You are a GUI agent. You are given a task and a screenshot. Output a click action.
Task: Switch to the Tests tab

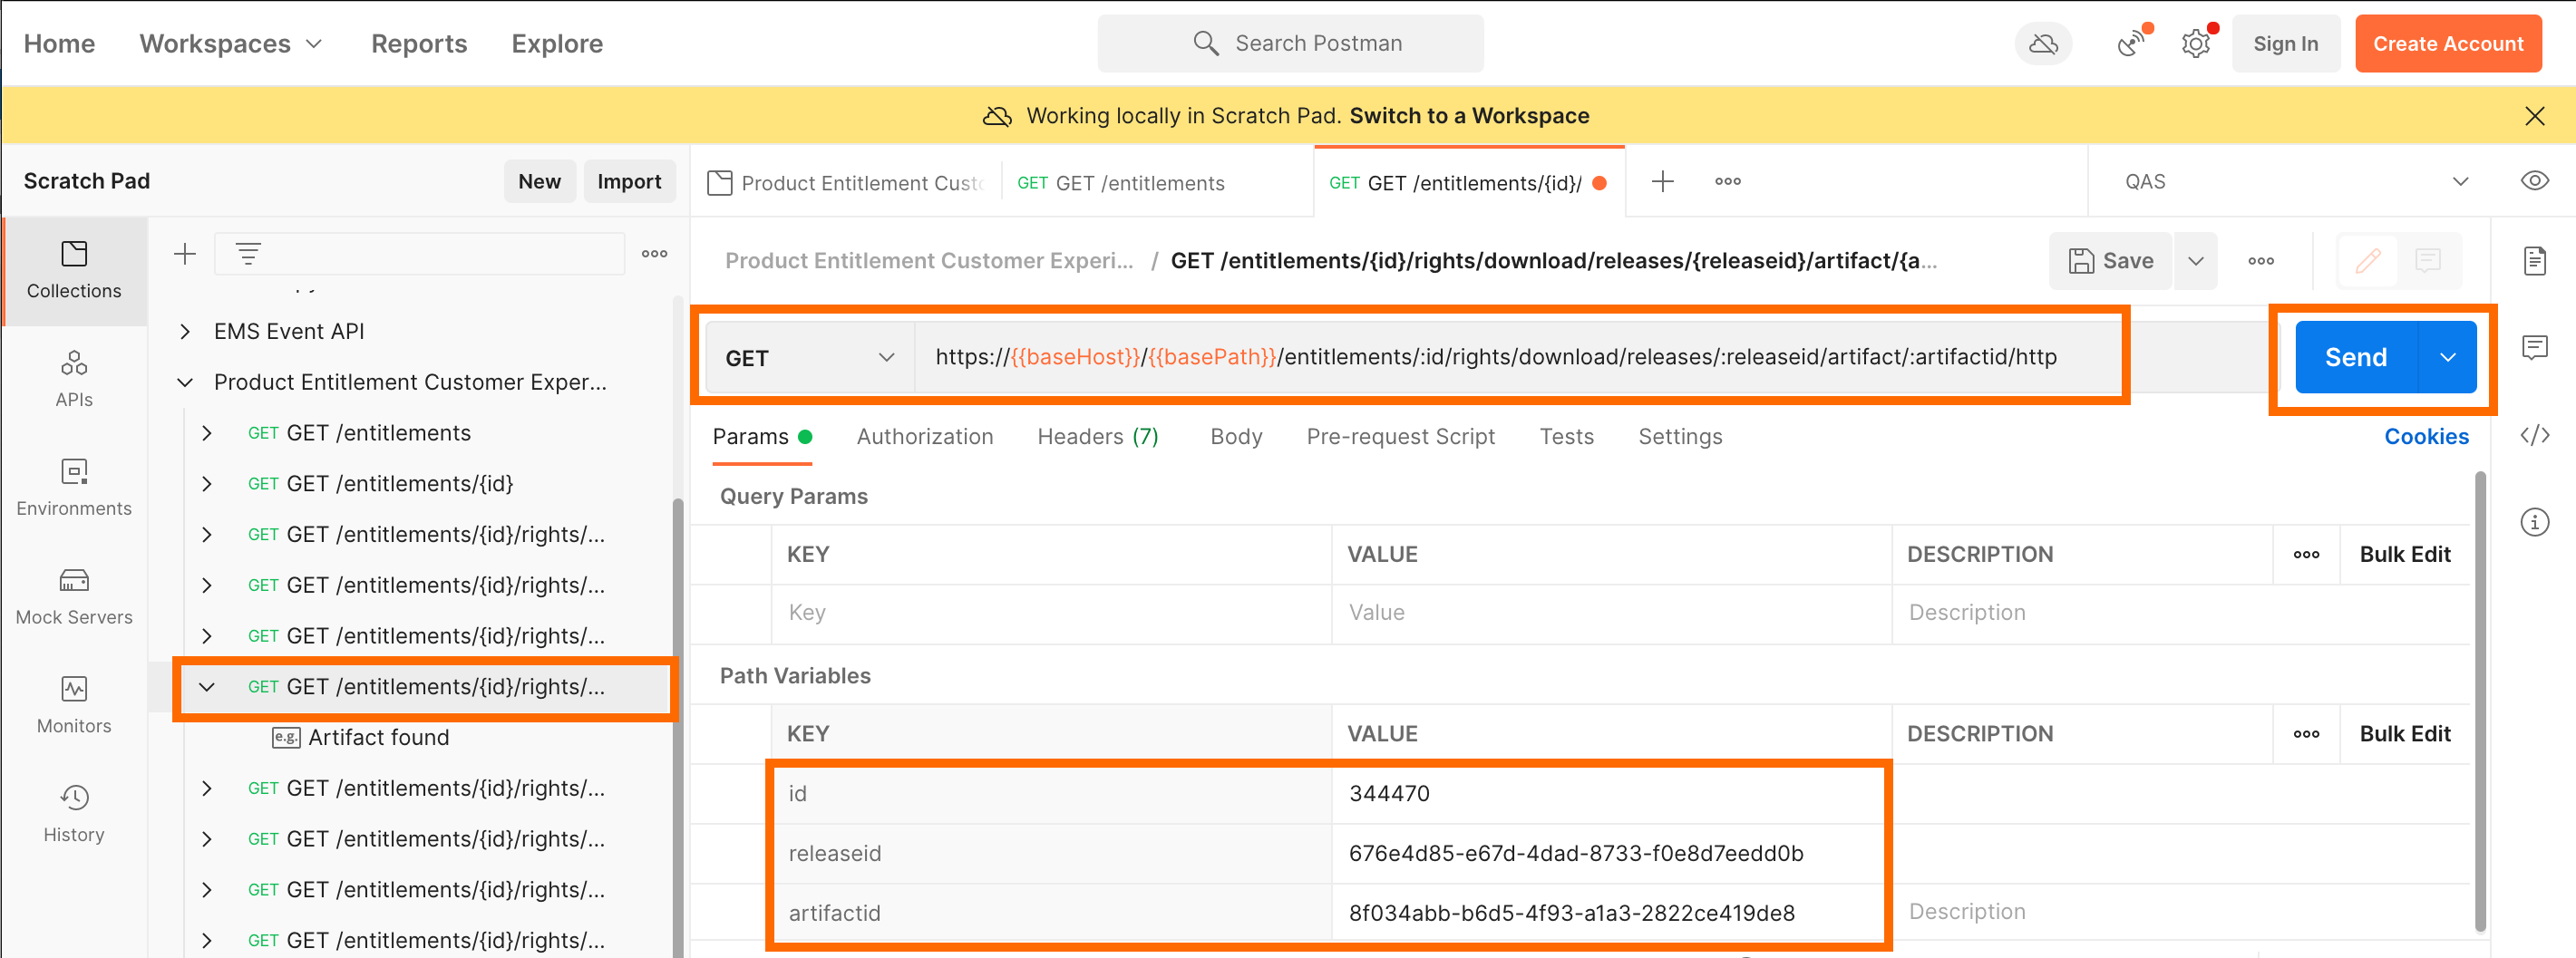tap(1566, 437)
